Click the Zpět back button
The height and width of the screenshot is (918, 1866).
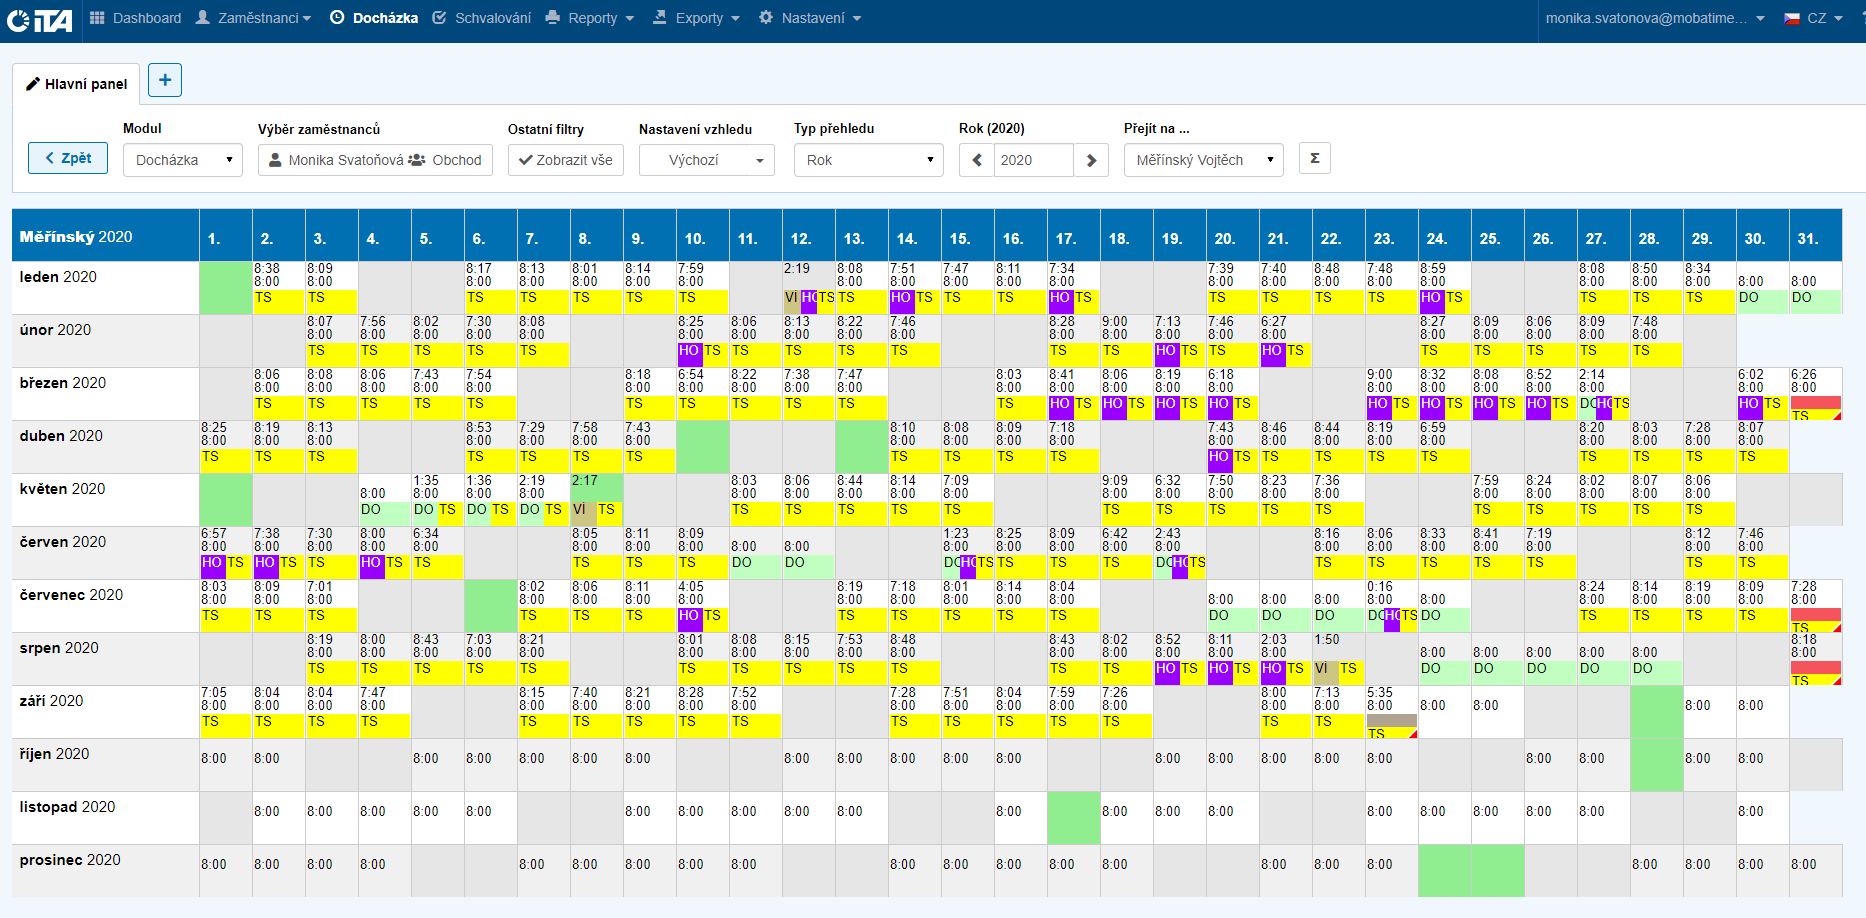(x=68, y=158)
